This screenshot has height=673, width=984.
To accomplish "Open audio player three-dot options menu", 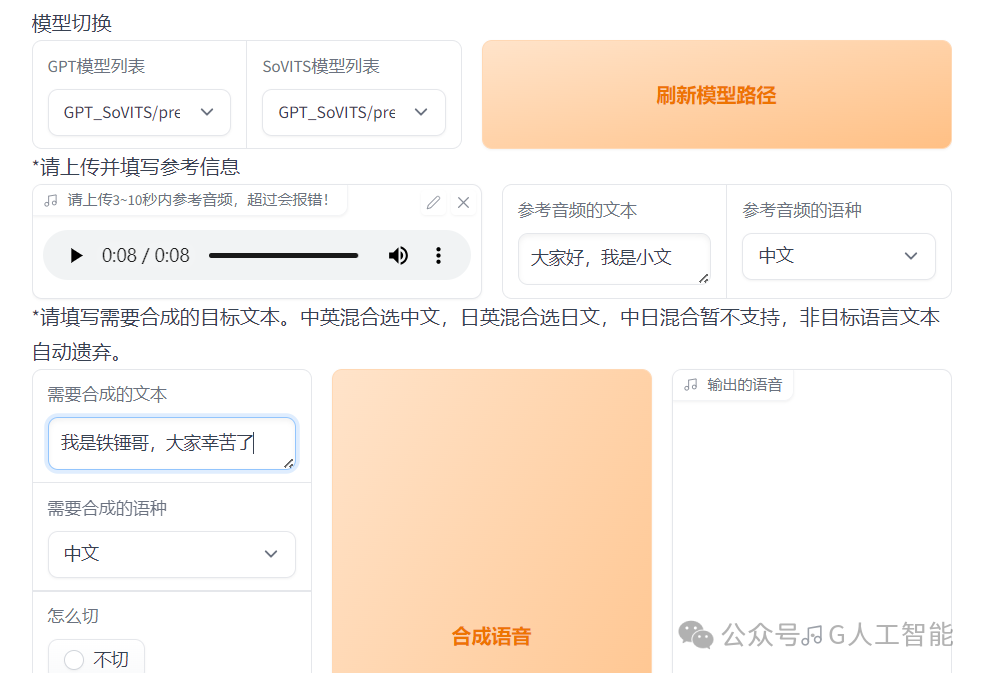I will (x=438, y=256).
